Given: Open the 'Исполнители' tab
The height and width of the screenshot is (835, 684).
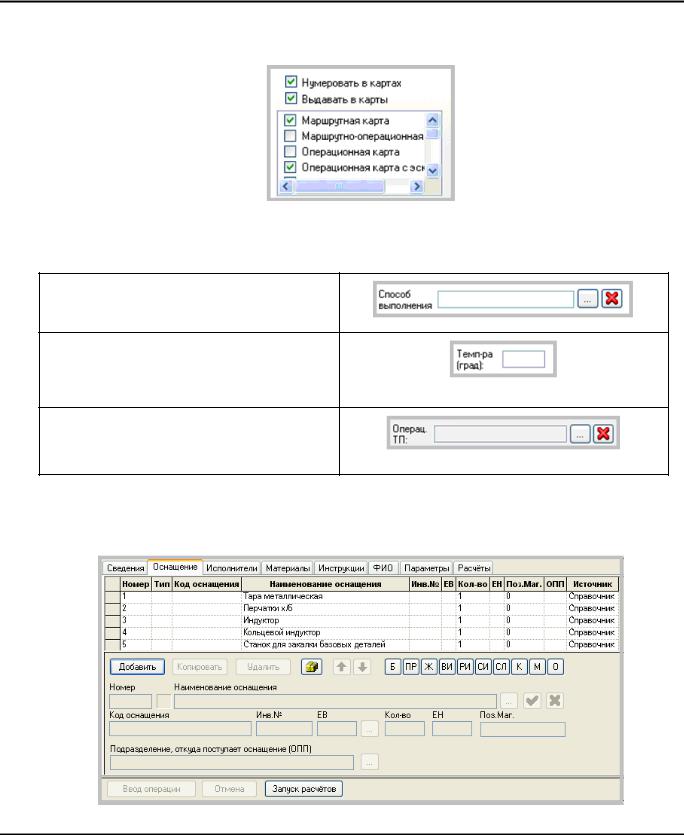Looking at the screenshot, I should pos(232,568).
